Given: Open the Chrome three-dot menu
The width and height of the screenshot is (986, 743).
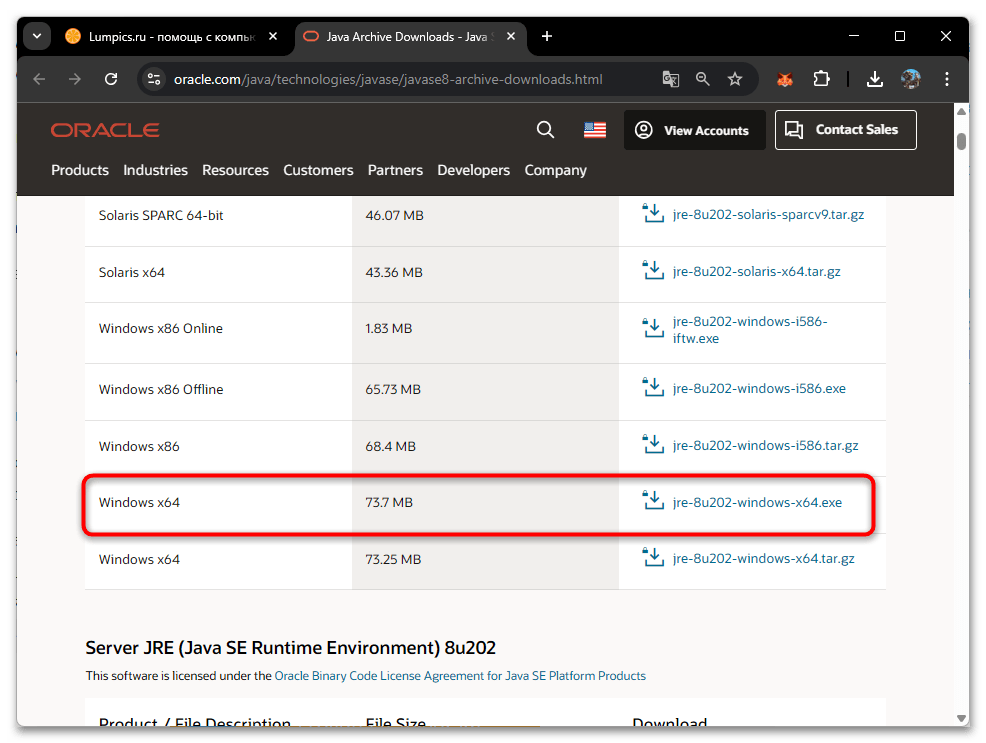Looking at the screenshot, I should tap(946, 79).
